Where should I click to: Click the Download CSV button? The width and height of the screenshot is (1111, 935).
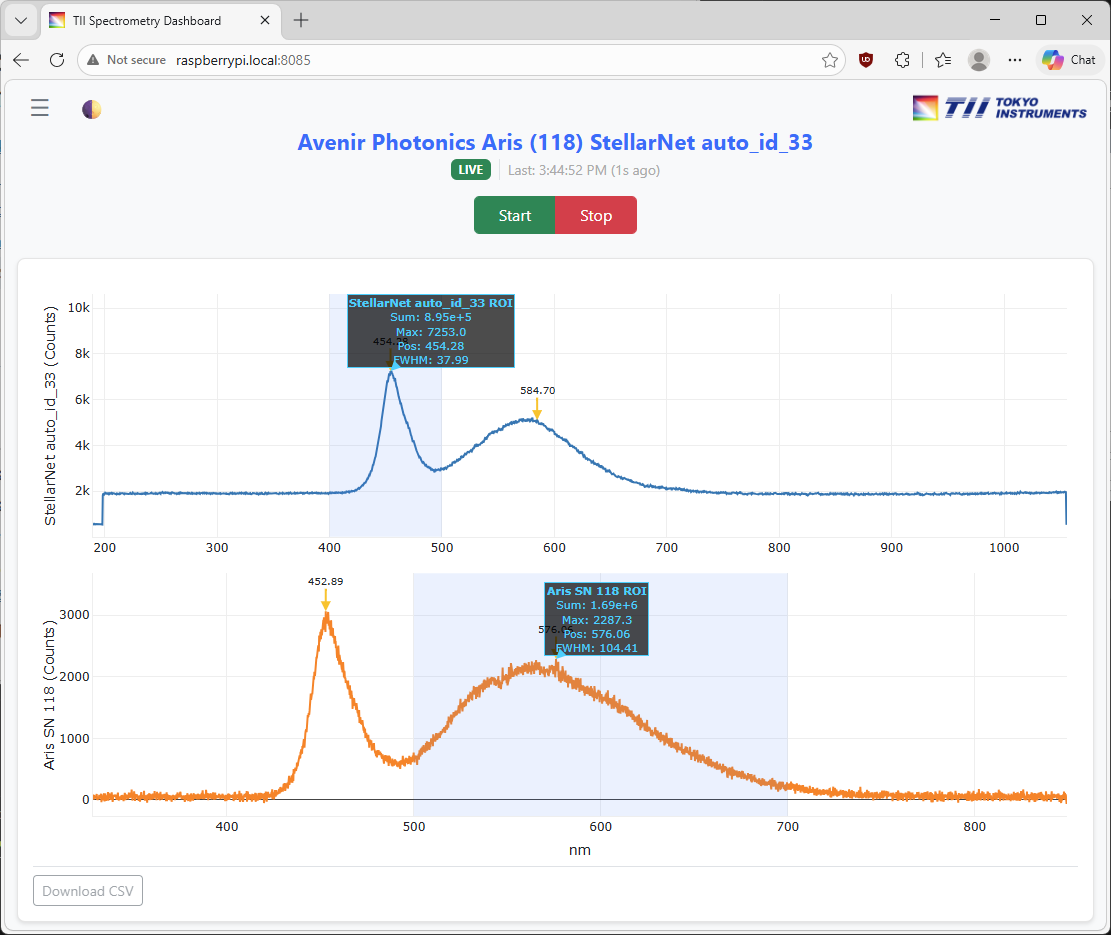[88, 891]
